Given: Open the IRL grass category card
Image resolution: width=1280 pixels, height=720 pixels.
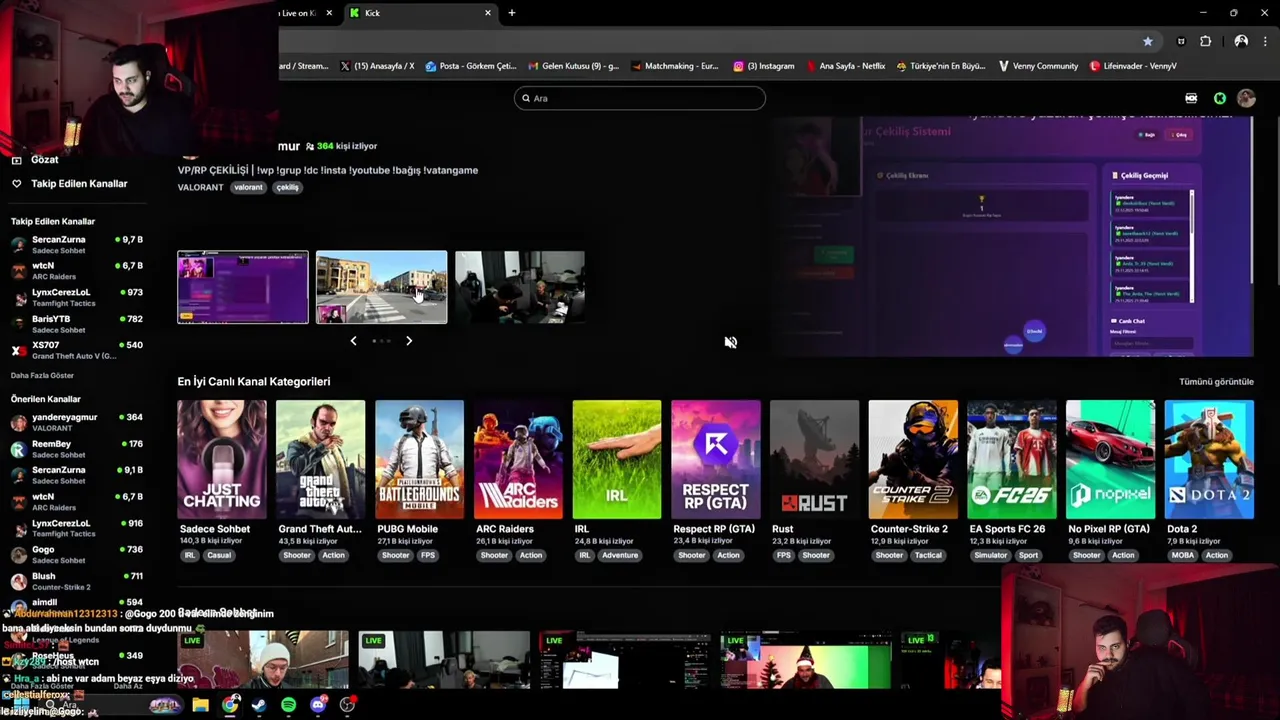Looking at the screenshot, I should (x=617, y=459).
